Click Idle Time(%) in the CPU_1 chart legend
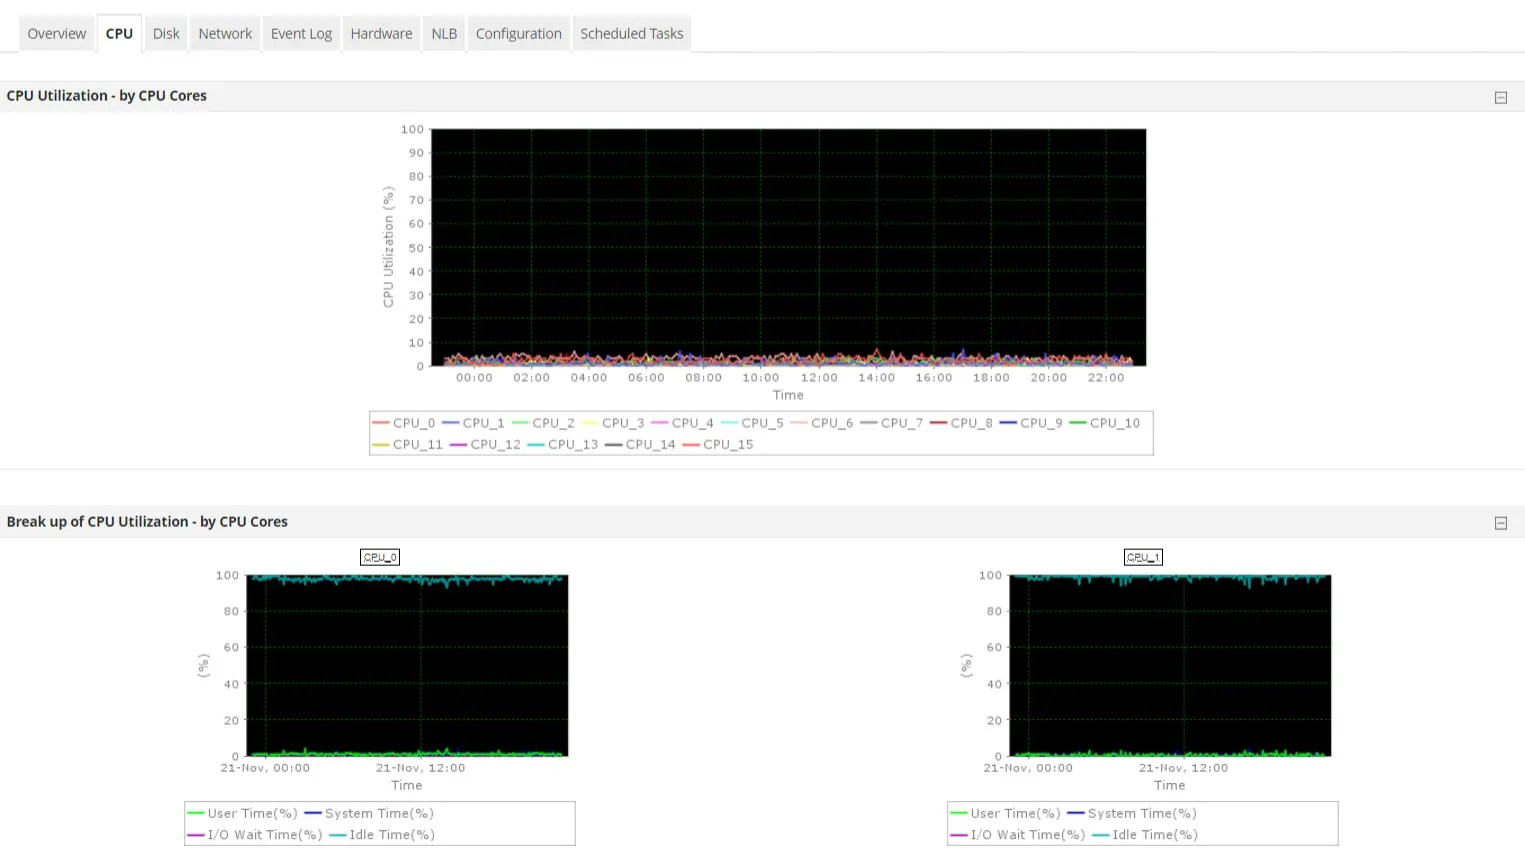This screenshot has width=1525, height=855. coord(1144,835)
